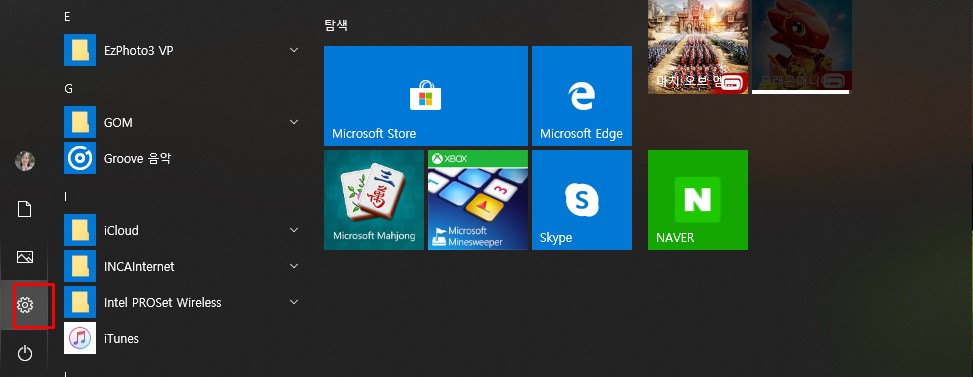
Task: Click the EzPhoto3 VP folder icon
Action: coord(80,50)
